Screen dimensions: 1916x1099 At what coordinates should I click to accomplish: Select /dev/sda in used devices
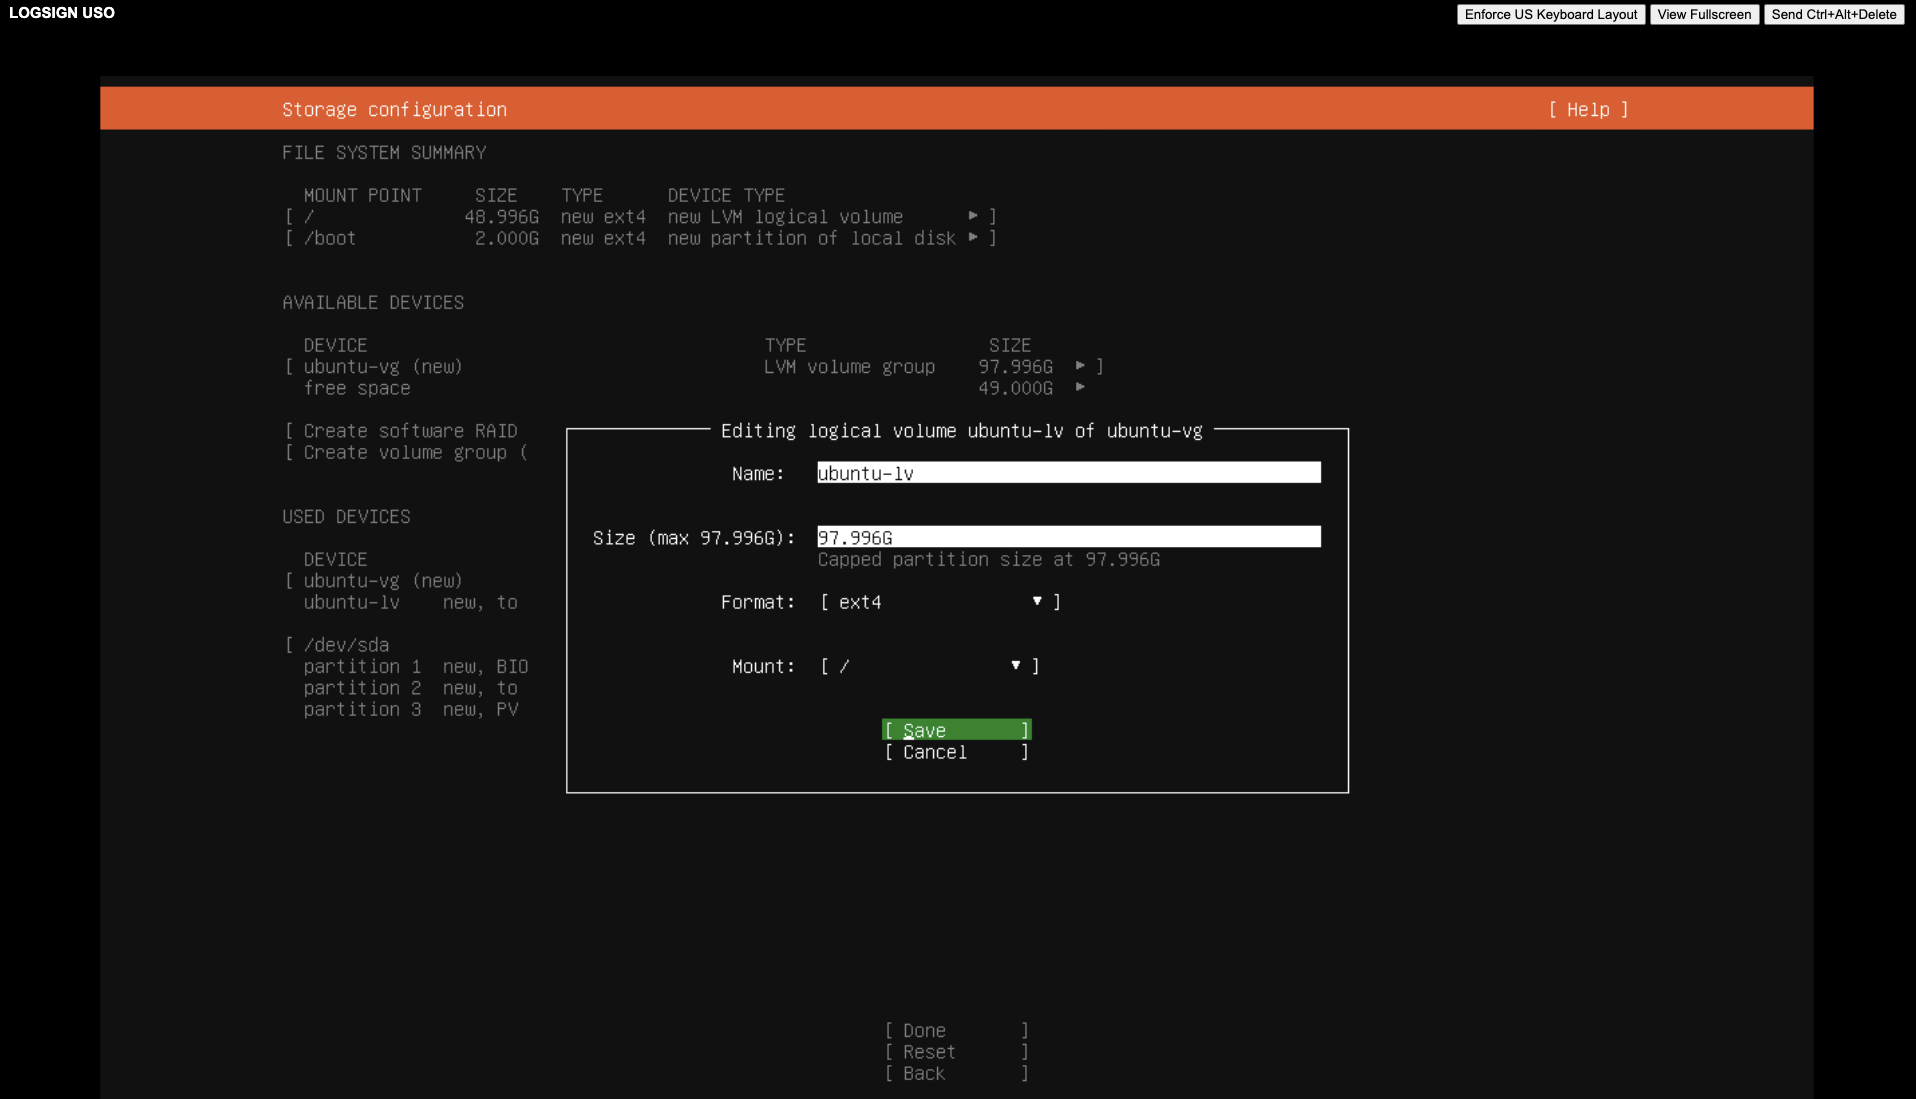[346, 645]
